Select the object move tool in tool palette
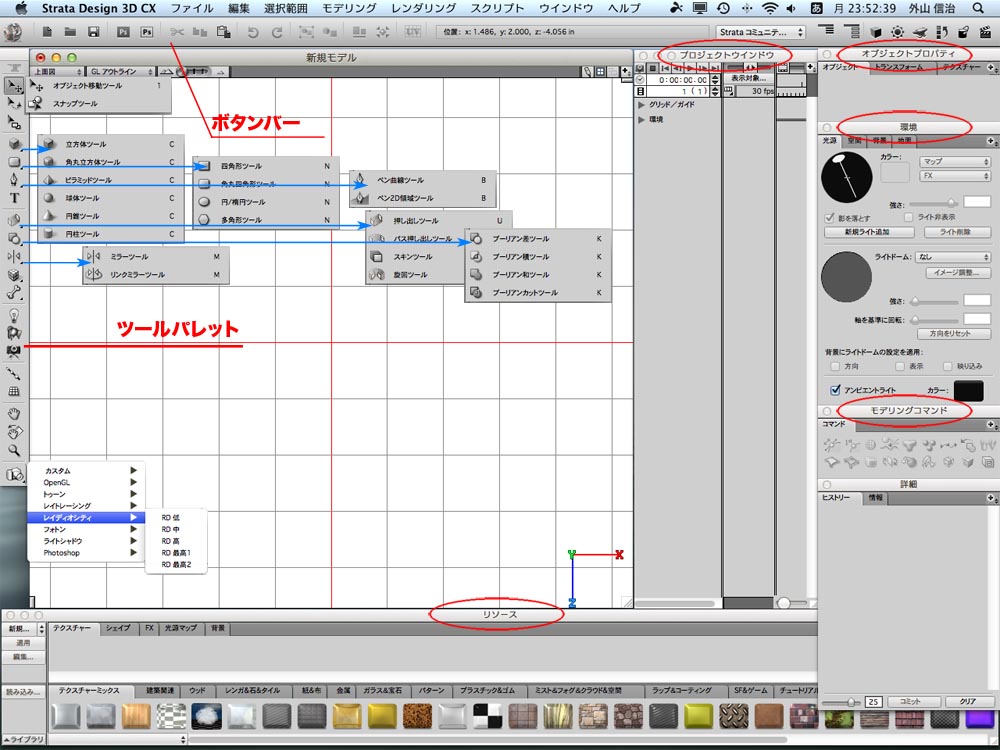 coord(14,85)
